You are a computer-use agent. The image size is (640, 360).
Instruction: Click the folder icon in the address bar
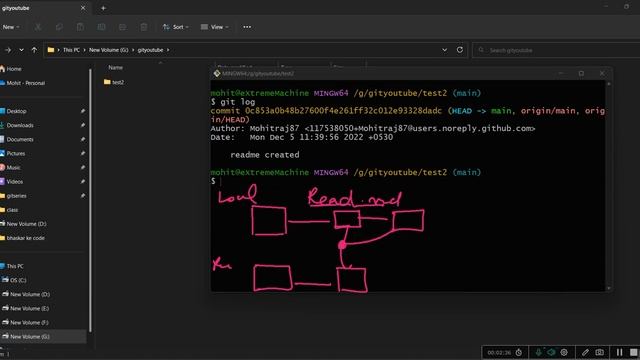pos(51,50)
